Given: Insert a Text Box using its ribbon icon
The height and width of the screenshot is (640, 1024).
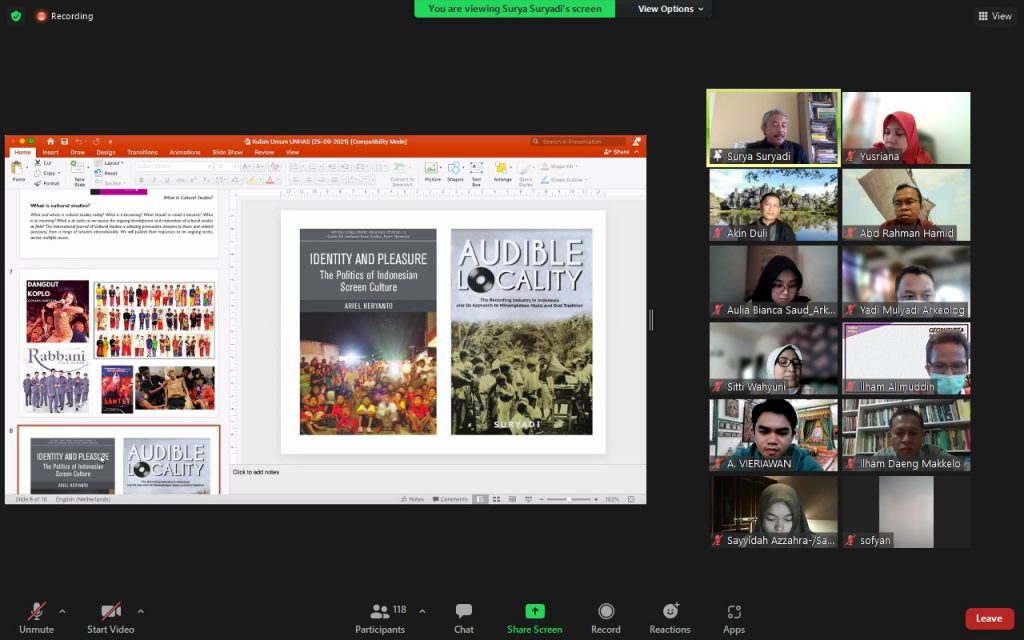Looking at the screenshot, I should [477, 169].
